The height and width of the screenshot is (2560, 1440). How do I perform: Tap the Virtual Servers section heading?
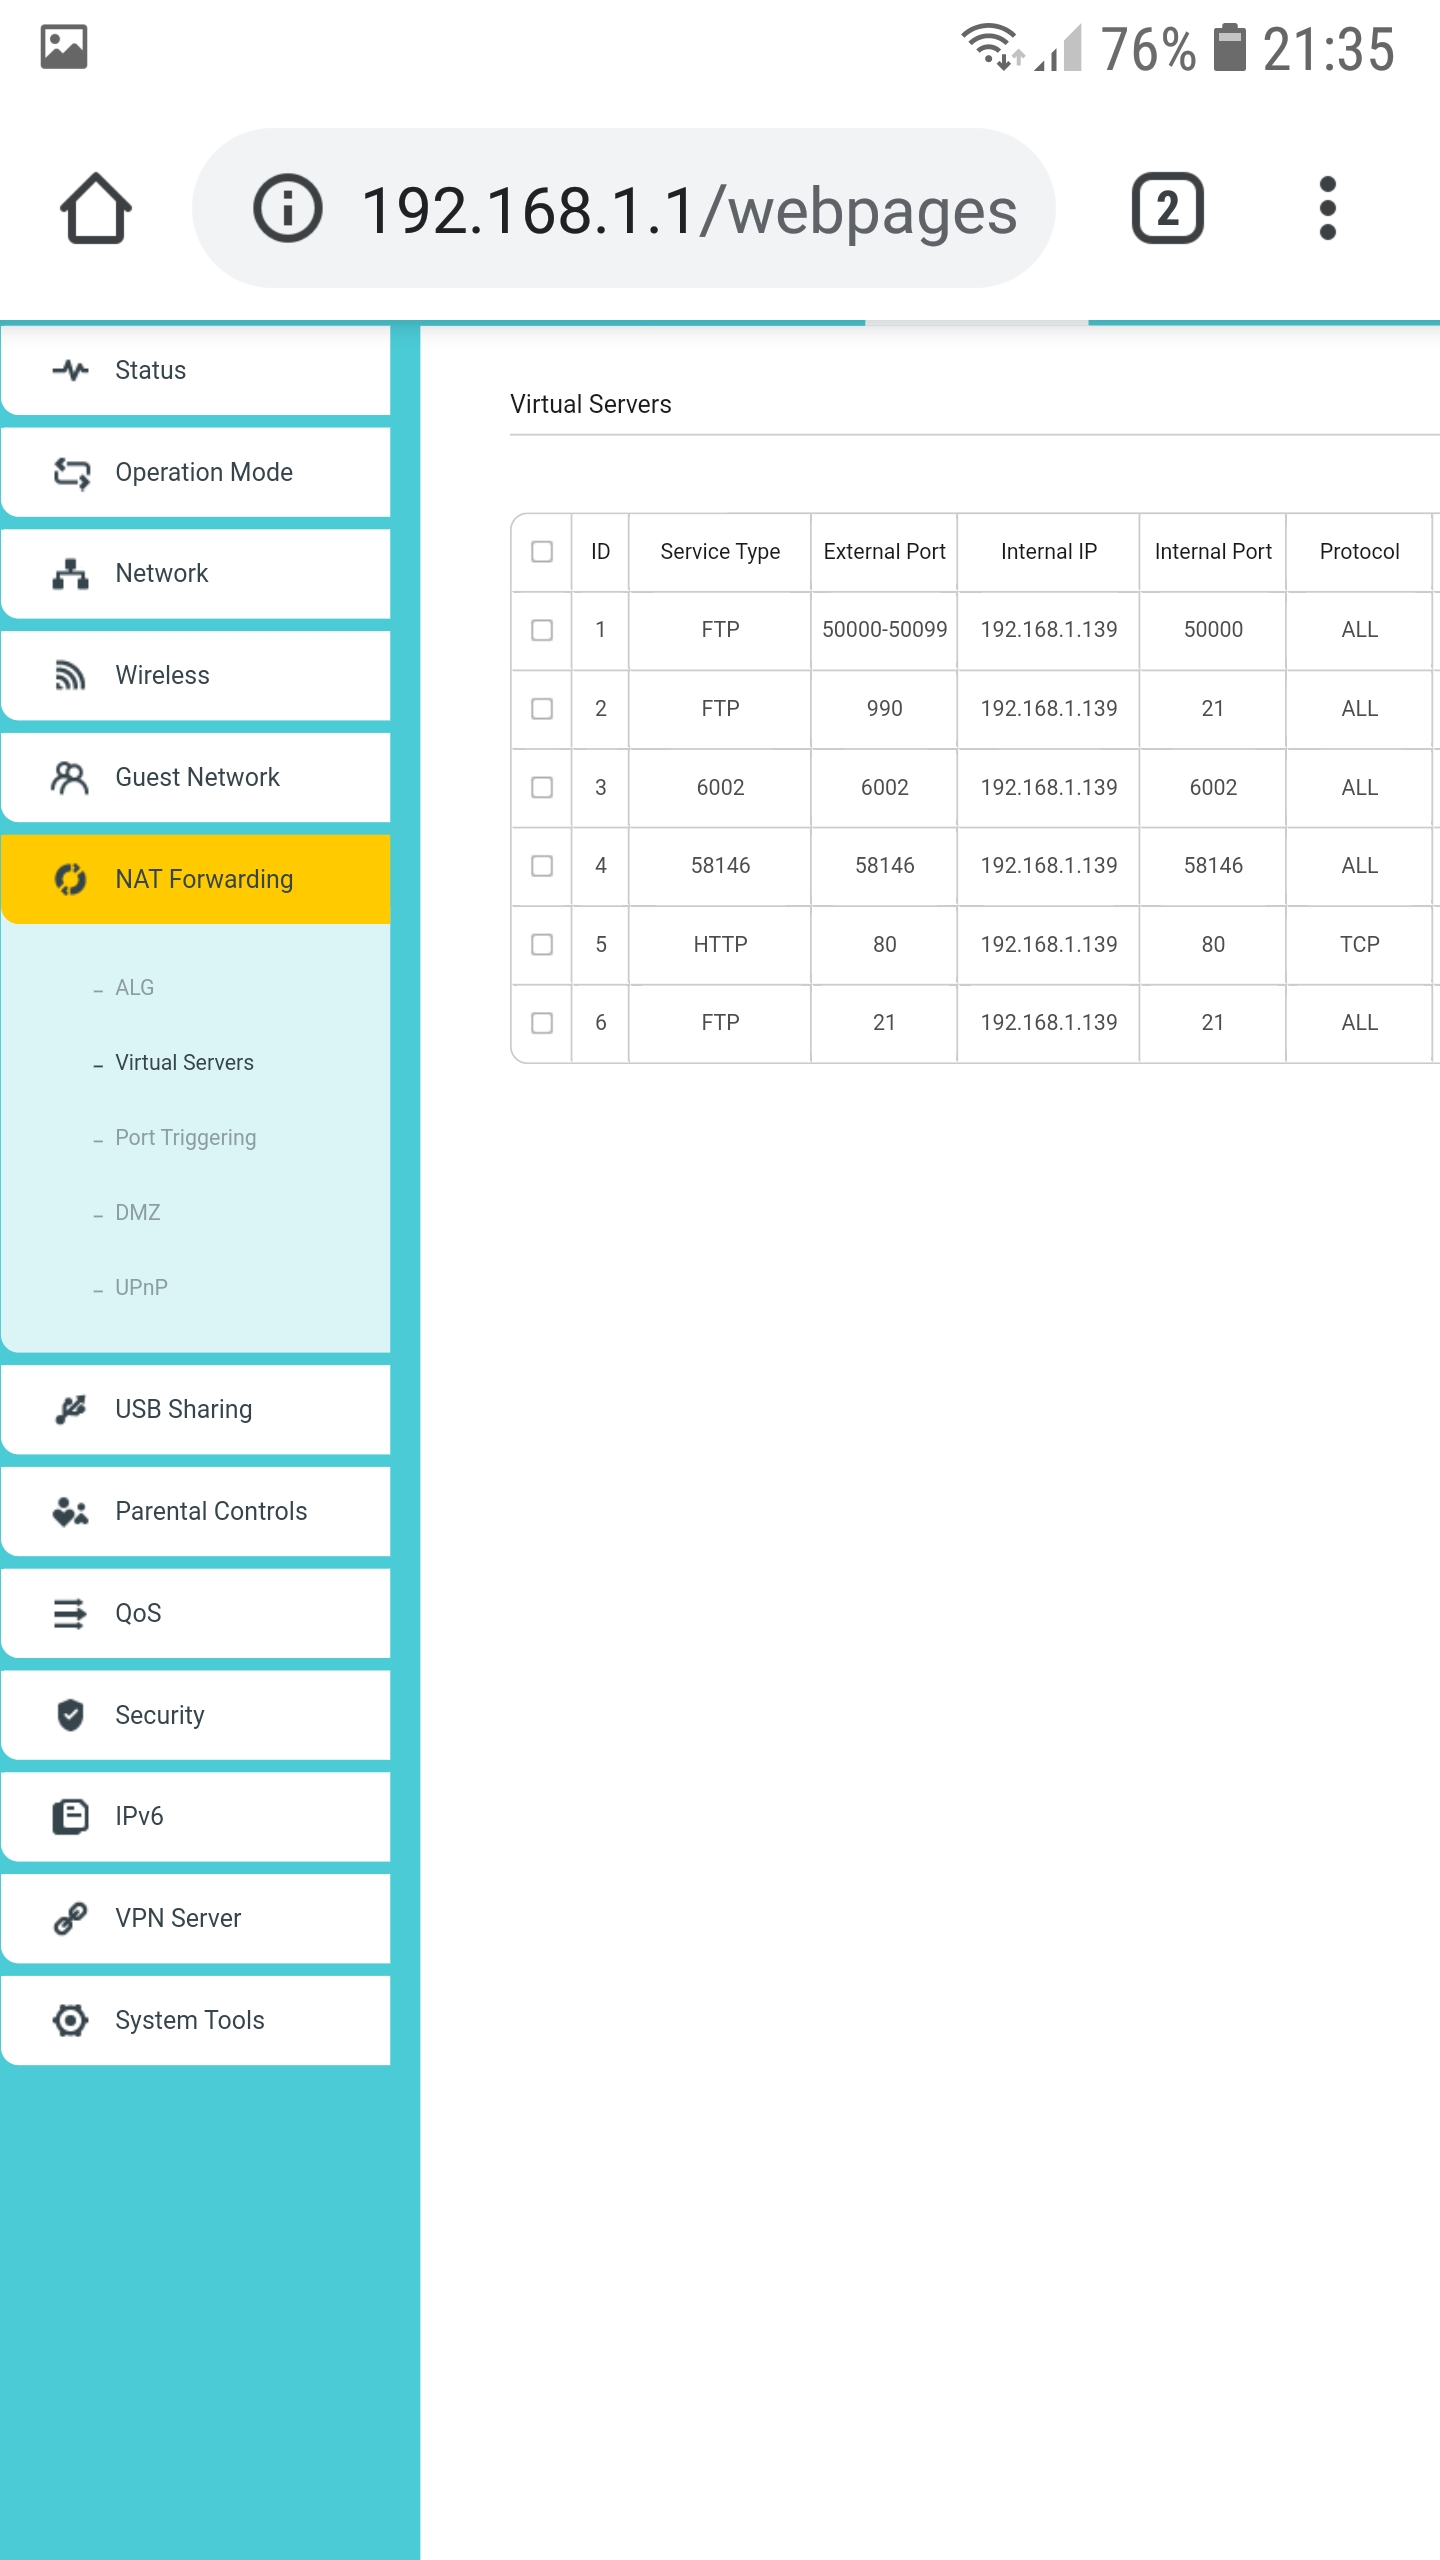[x=590, y=404]
